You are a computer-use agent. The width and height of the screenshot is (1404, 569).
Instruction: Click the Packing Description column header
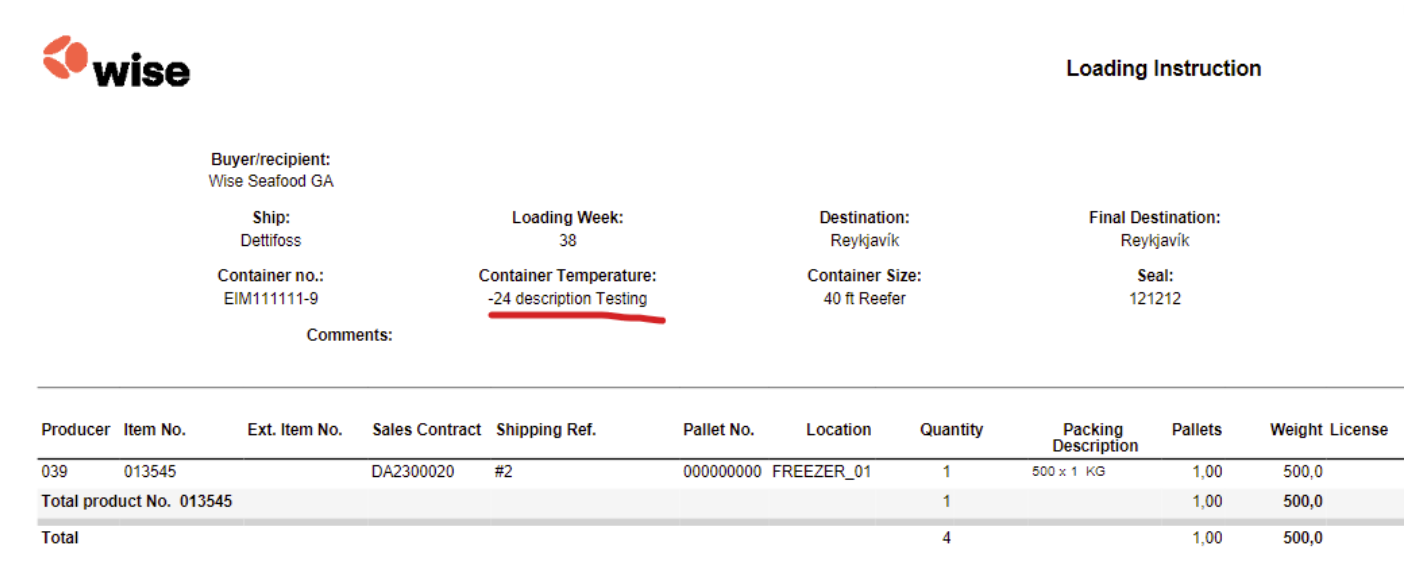[1094, 438]
